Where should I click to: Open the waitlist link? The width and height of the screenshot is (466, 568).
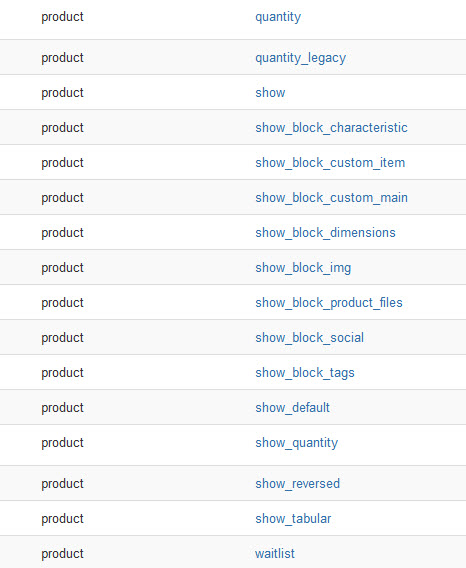pos(275,554)
